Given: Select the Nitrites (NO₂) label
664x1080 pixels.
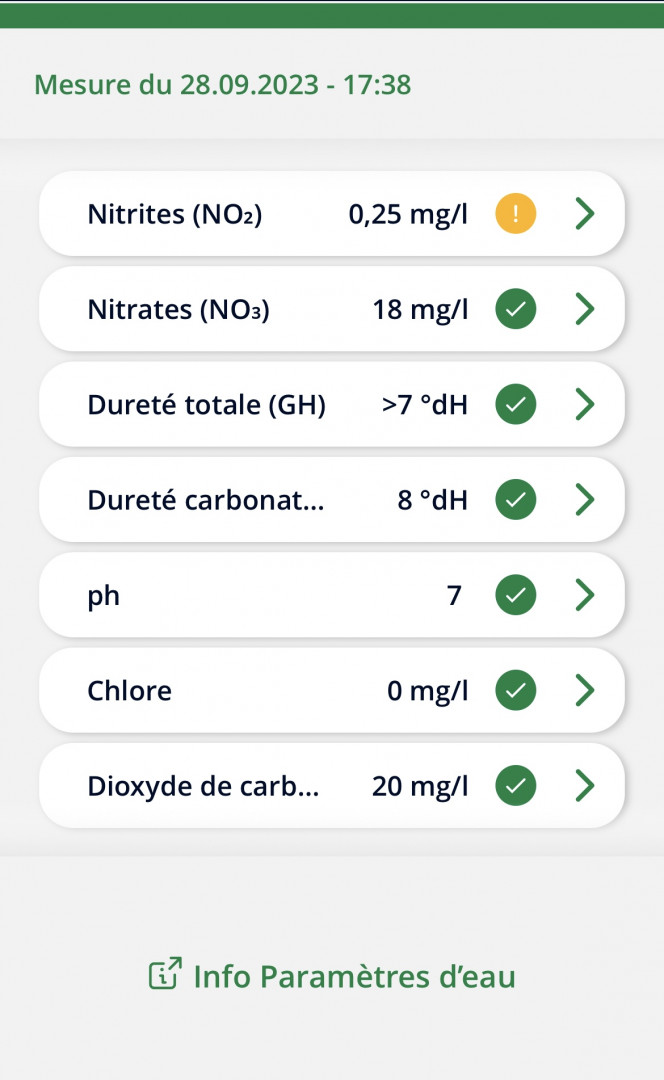Looking at the screenshot, I should [x=175, y=214].
